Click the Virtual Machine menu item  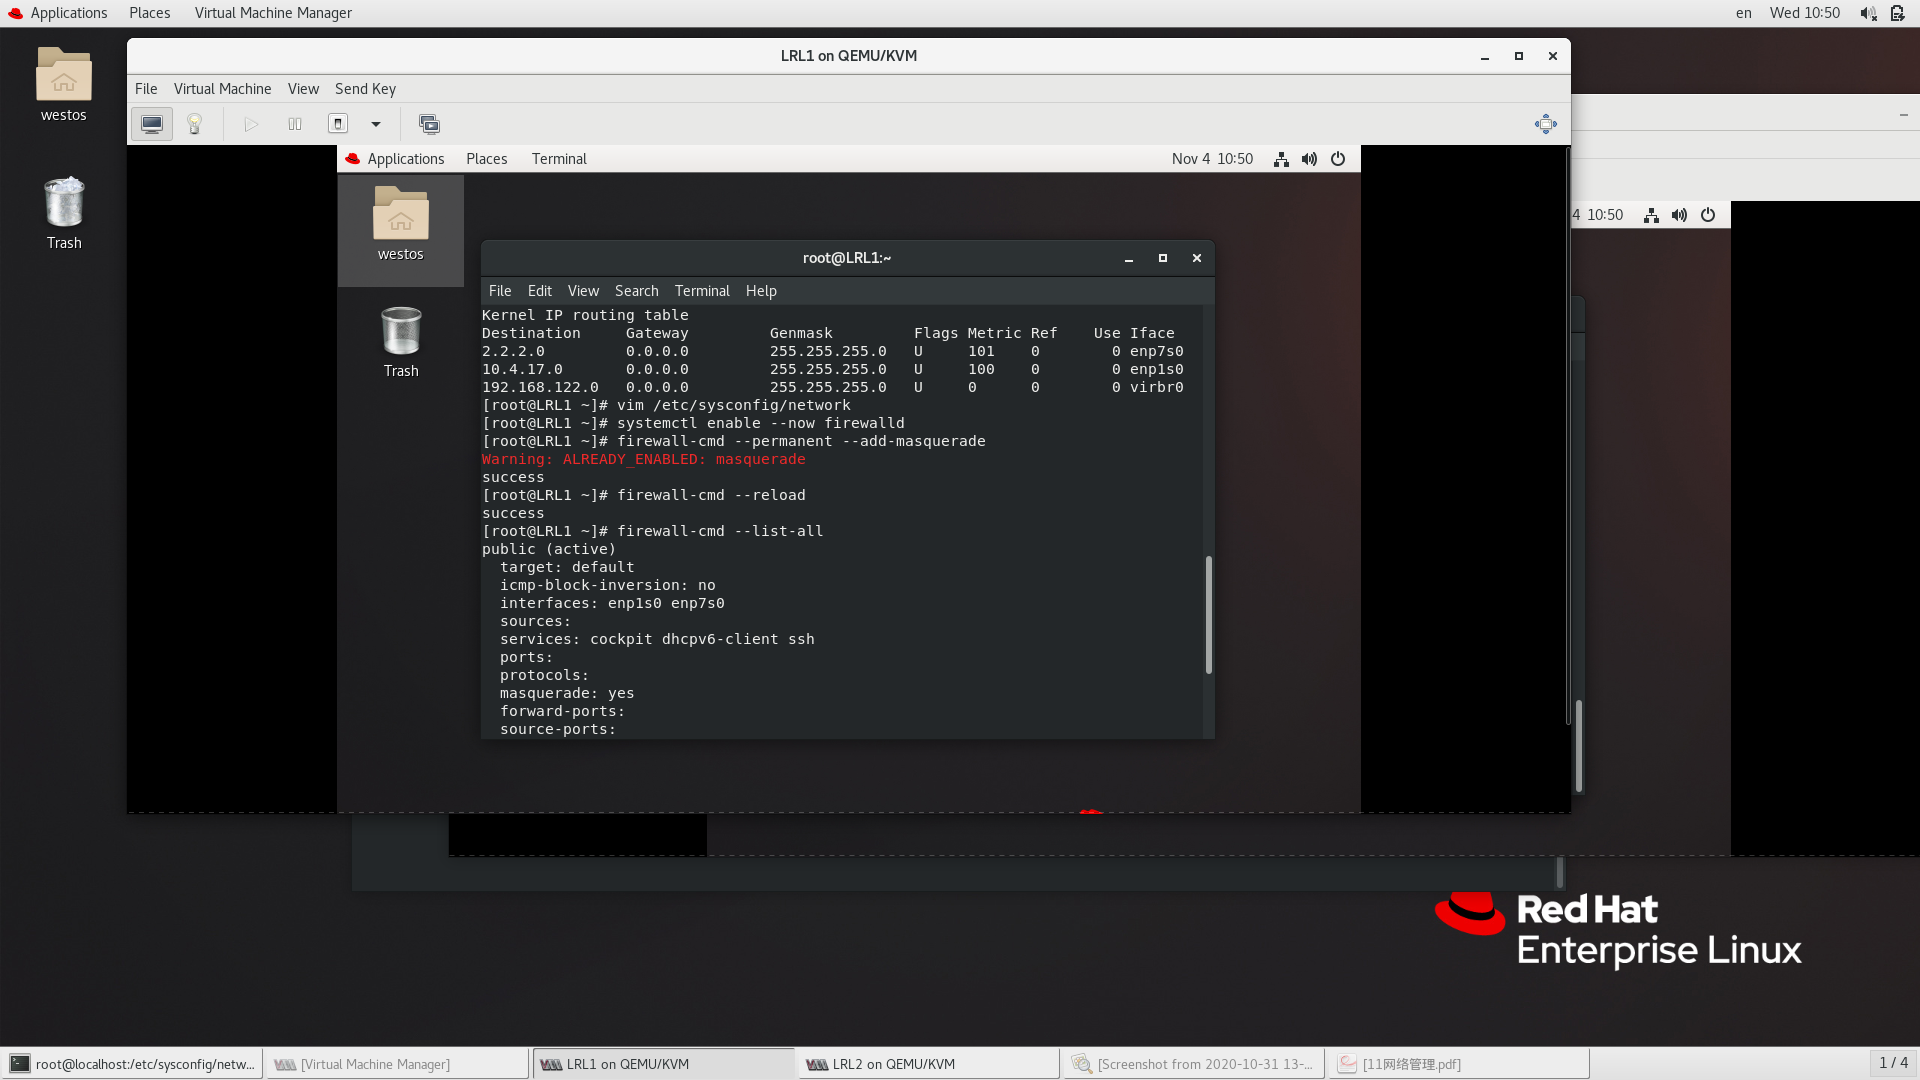[222, 88]
